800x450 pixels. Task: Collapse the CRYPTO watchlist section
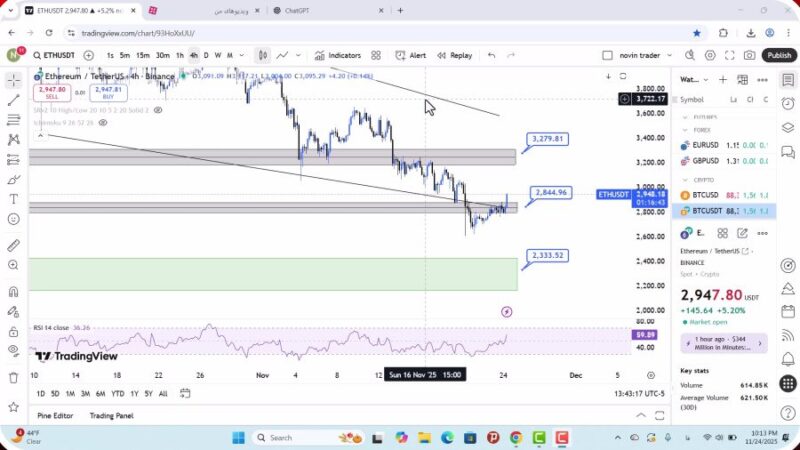pos(685,180)
